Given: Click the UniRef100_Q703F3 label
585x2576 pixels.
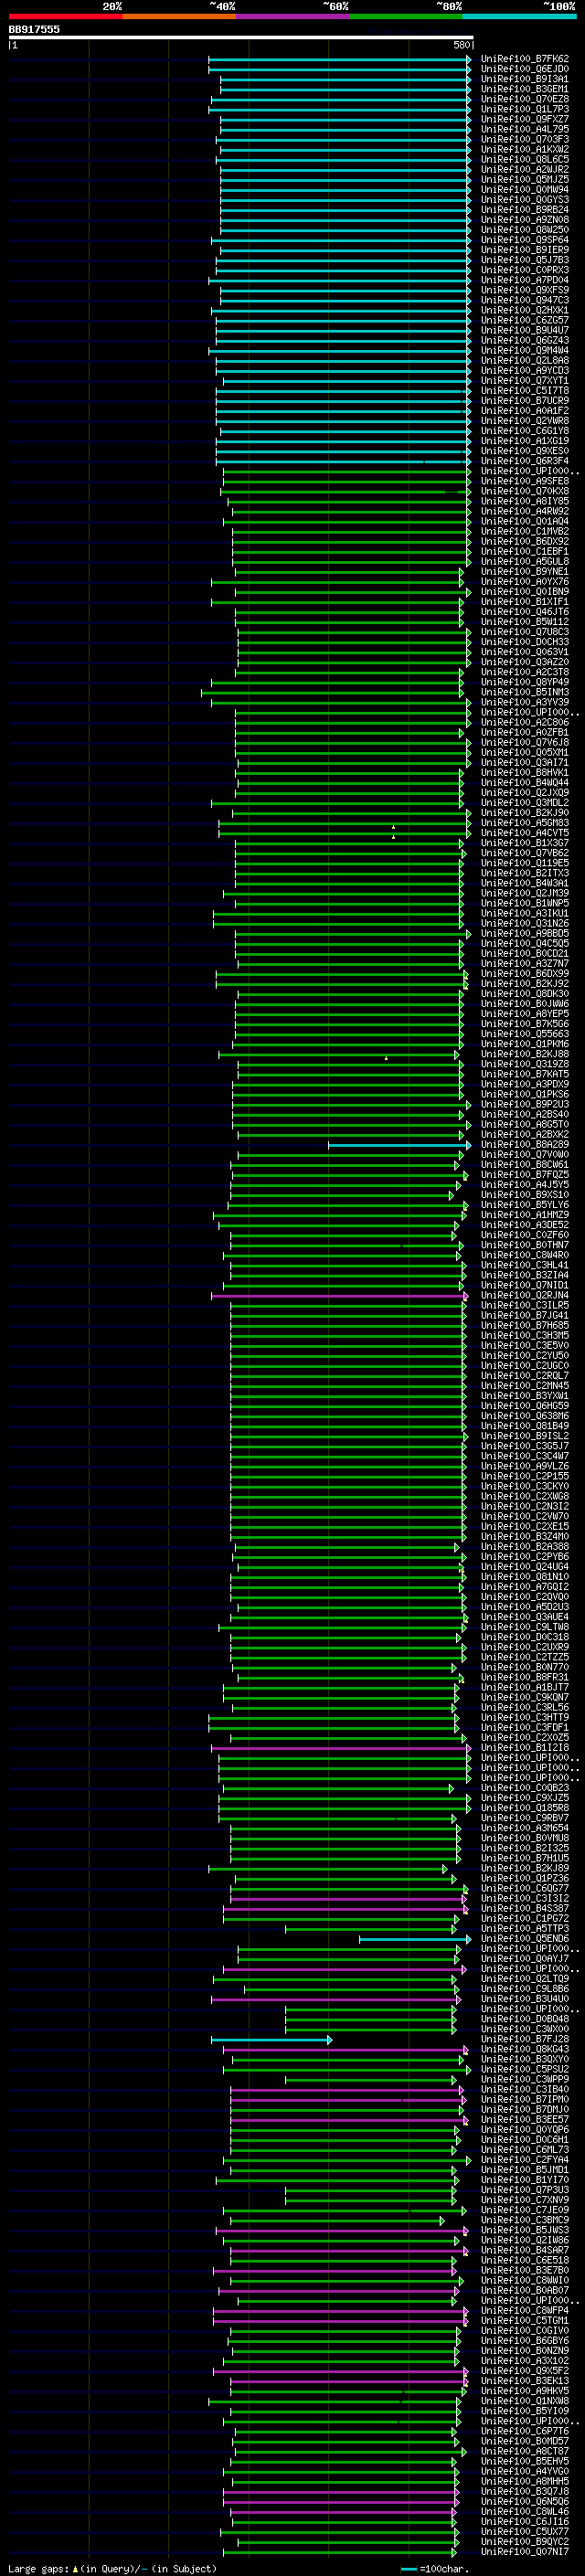Looking at the screenshot, I should pyautogui.click(x=525, y=140).
